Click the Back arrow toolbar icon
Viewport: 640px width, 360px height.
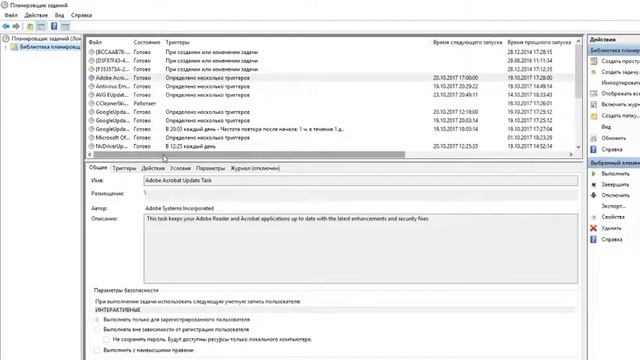pos(6,27)
